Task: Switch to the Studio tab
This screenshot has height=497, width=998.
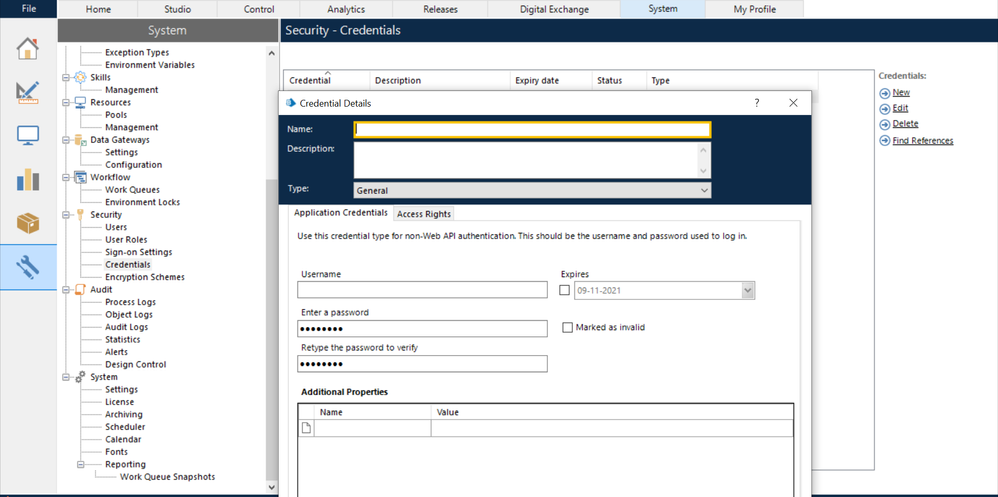Action: (x=178, y=9)
